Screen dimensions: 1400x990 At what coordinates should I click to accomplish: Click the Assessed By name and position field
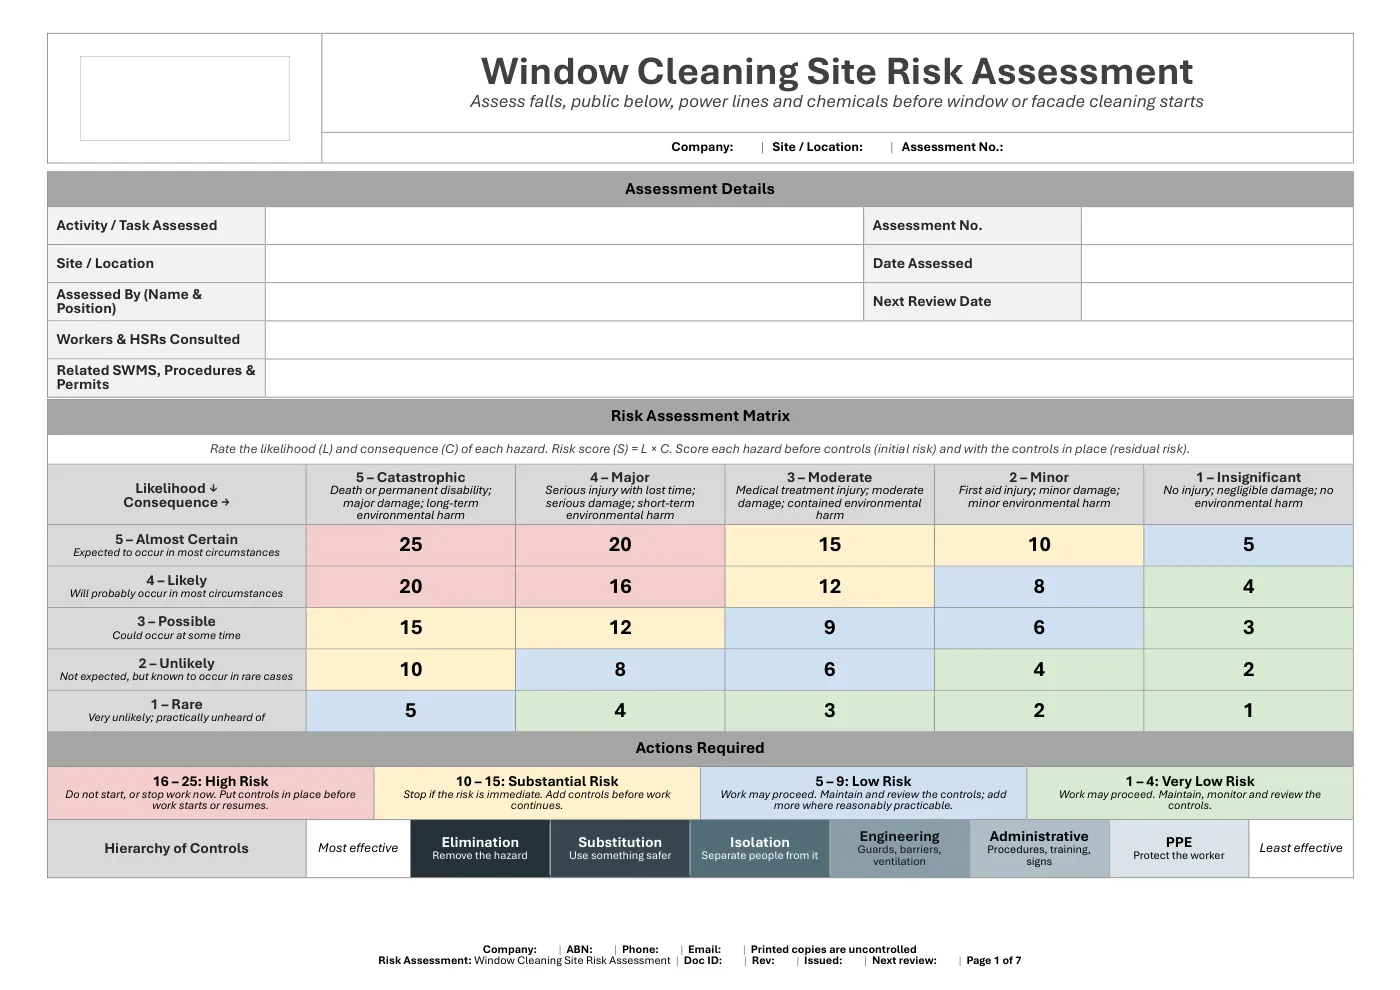(x=564, y=302)
